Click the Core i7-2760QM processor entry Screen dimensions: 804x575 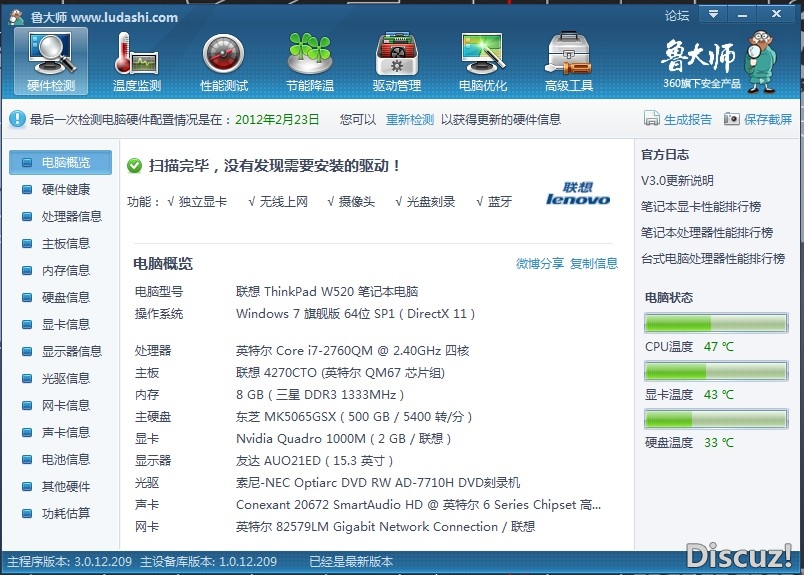click(x=352, y=351)
